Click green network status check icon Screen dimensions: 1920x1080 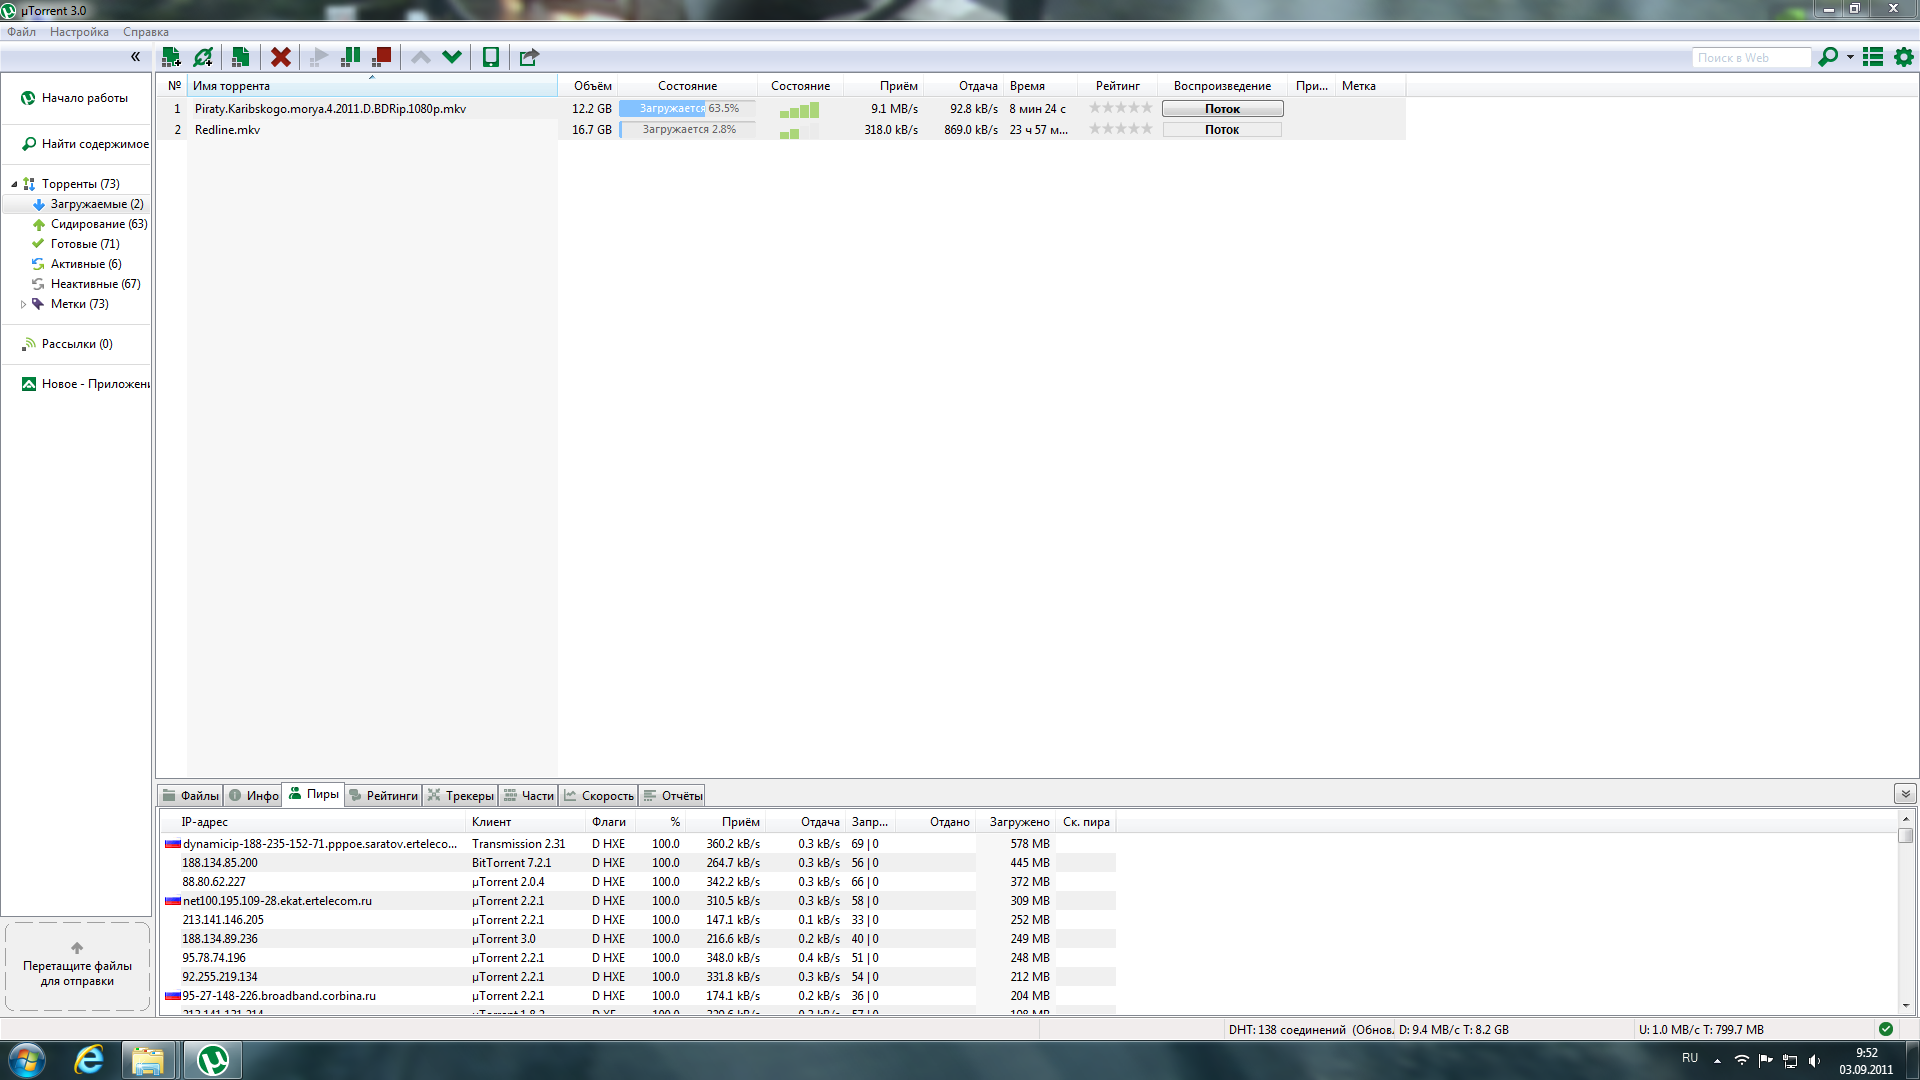pyautogui.click(x=1886, y=1029)
